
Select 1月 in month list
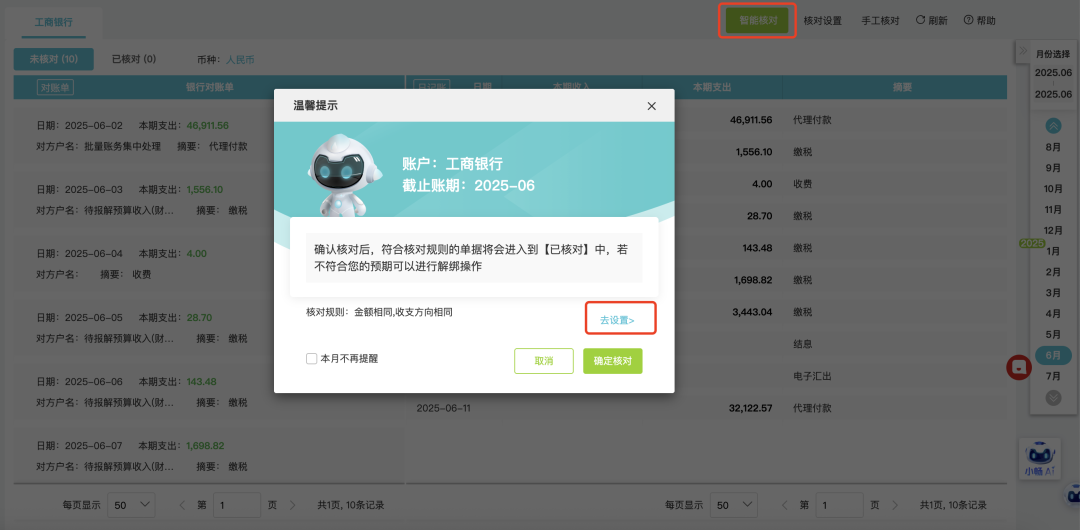pos(1053,252)
